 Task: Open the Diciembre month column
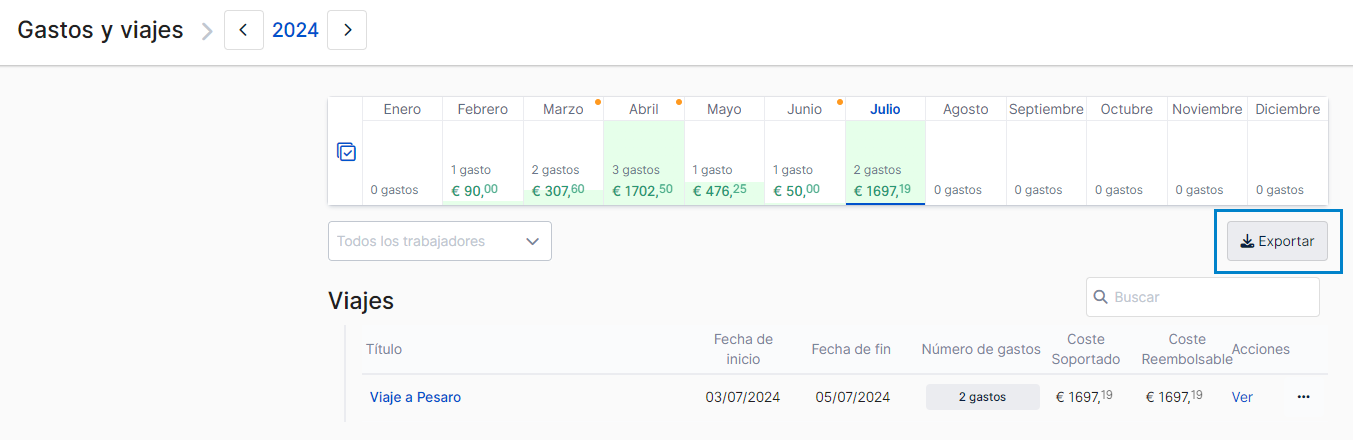[x=1287, y=110]
